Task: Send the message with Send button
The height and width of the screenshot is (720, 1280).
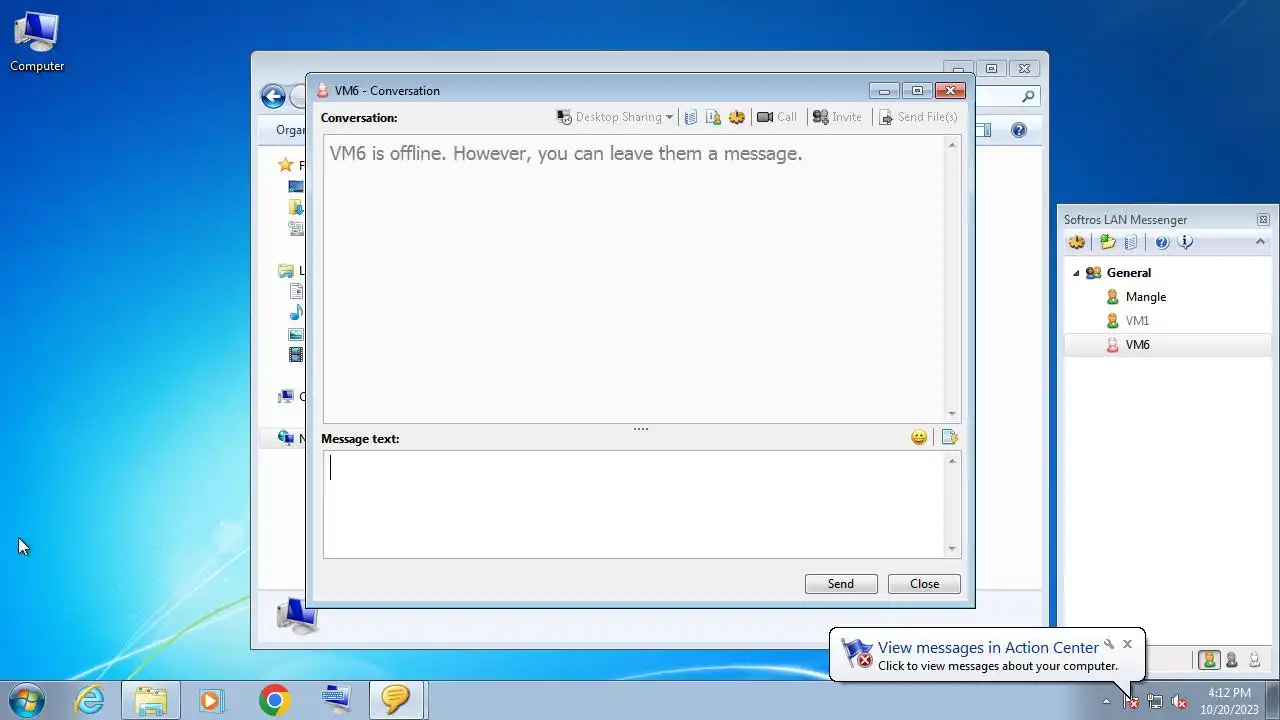Action: click(x=841, y=584)
